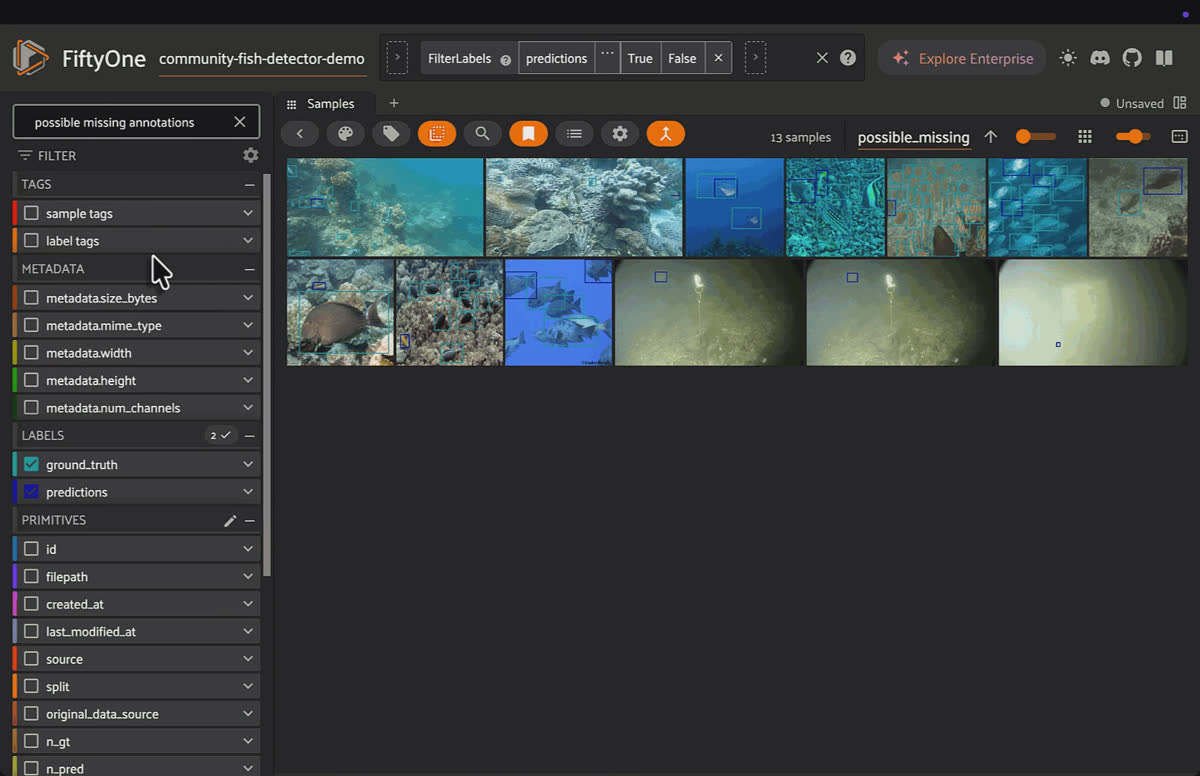Image resolution: width=1200 pixels, height=776 pixels.
Task: Click the FilterLabels stage help icon
Action: [x=505, y=60]
